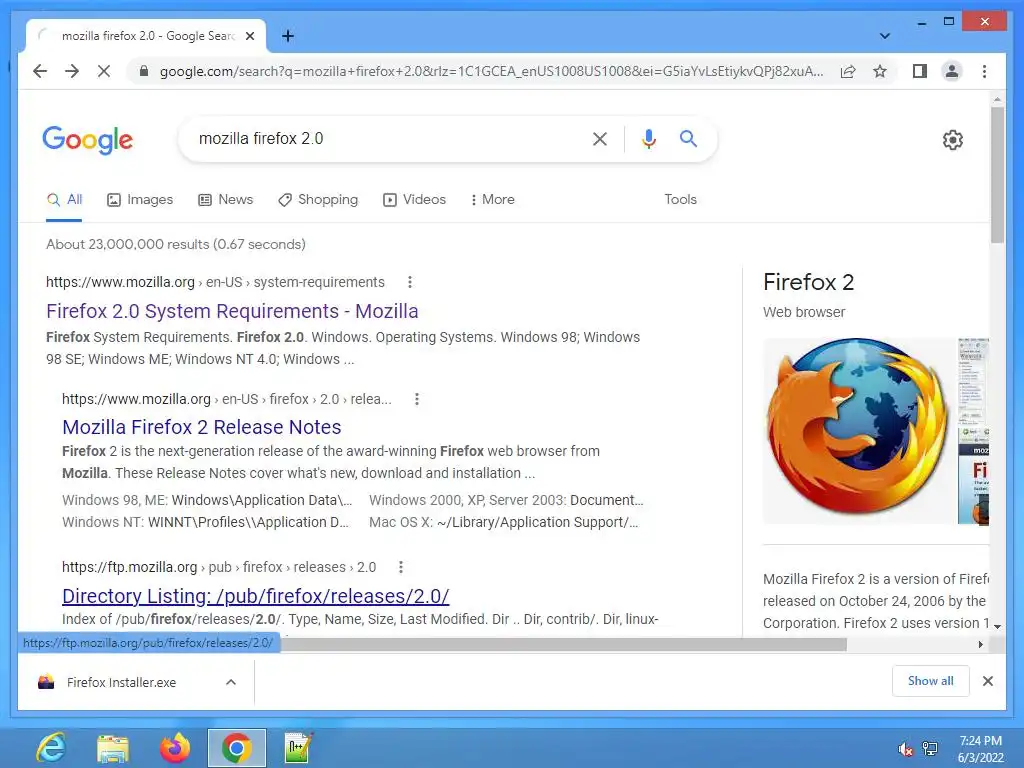Screen dimensions: 1024x768
Task: Open the Windows 98, ME profile path sitelink
Action: point(207,500)
